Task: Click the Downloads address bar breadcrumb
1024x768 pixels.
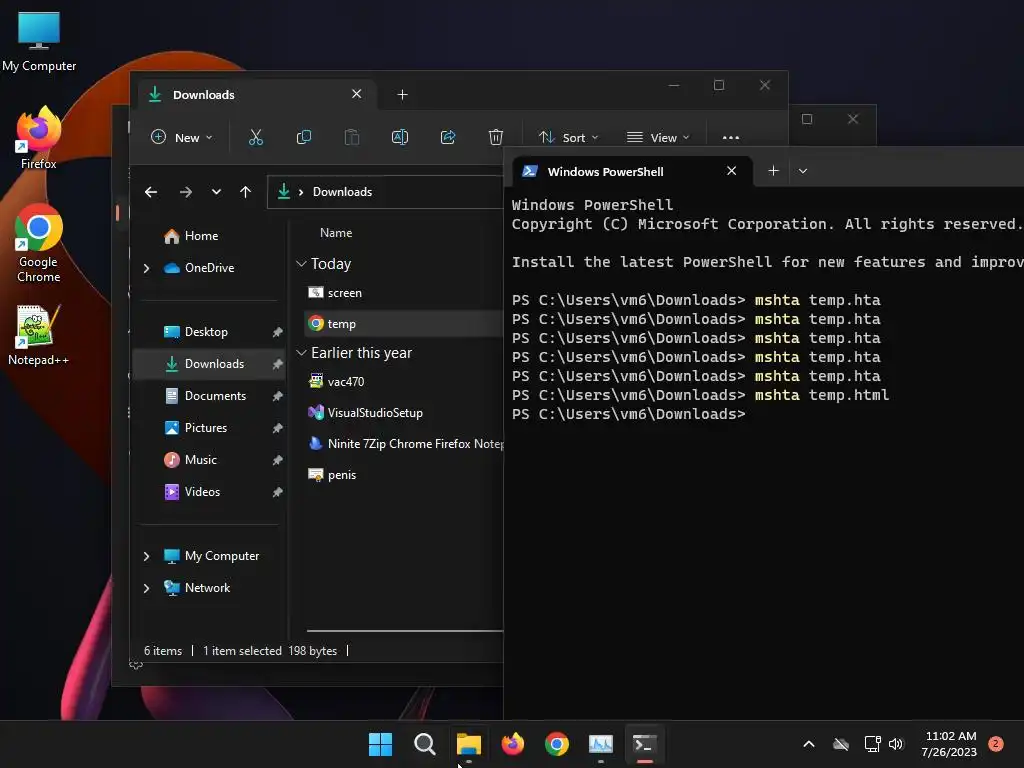Action: (342, 192)
